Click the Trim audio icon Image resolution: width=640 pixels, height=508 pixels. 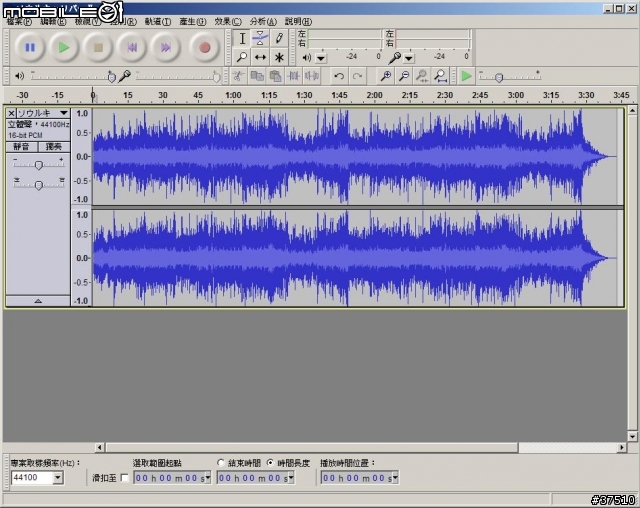pyautogui.click(x=293, y=76)
